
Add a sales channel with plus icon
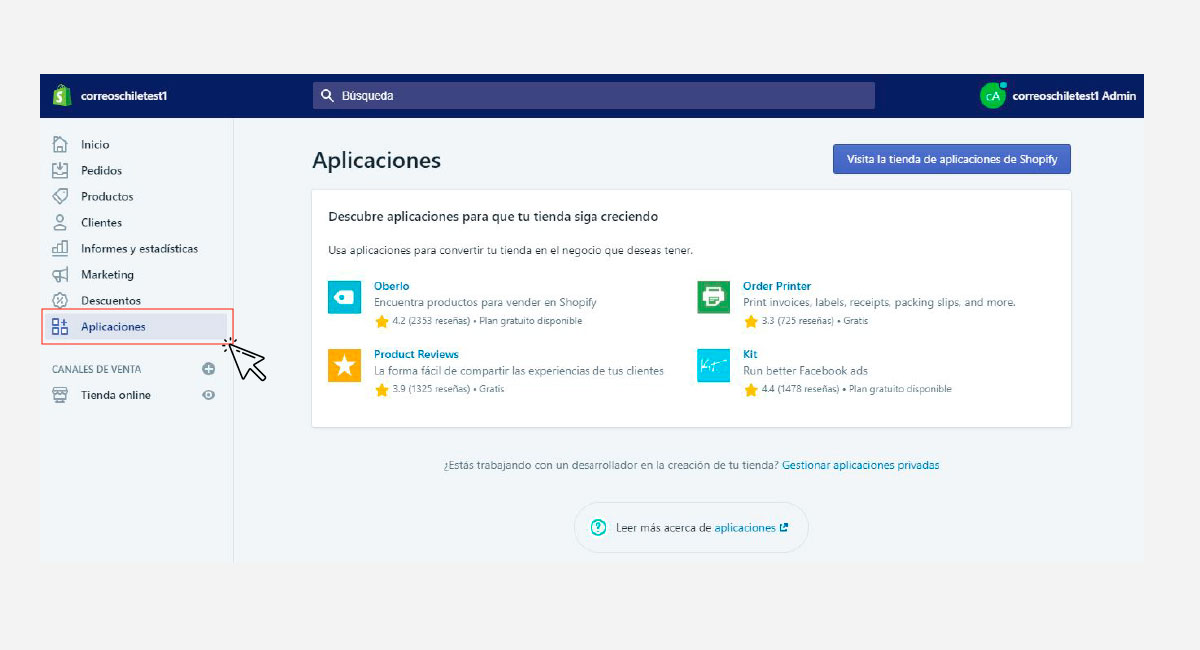click(x=208, y=369)
